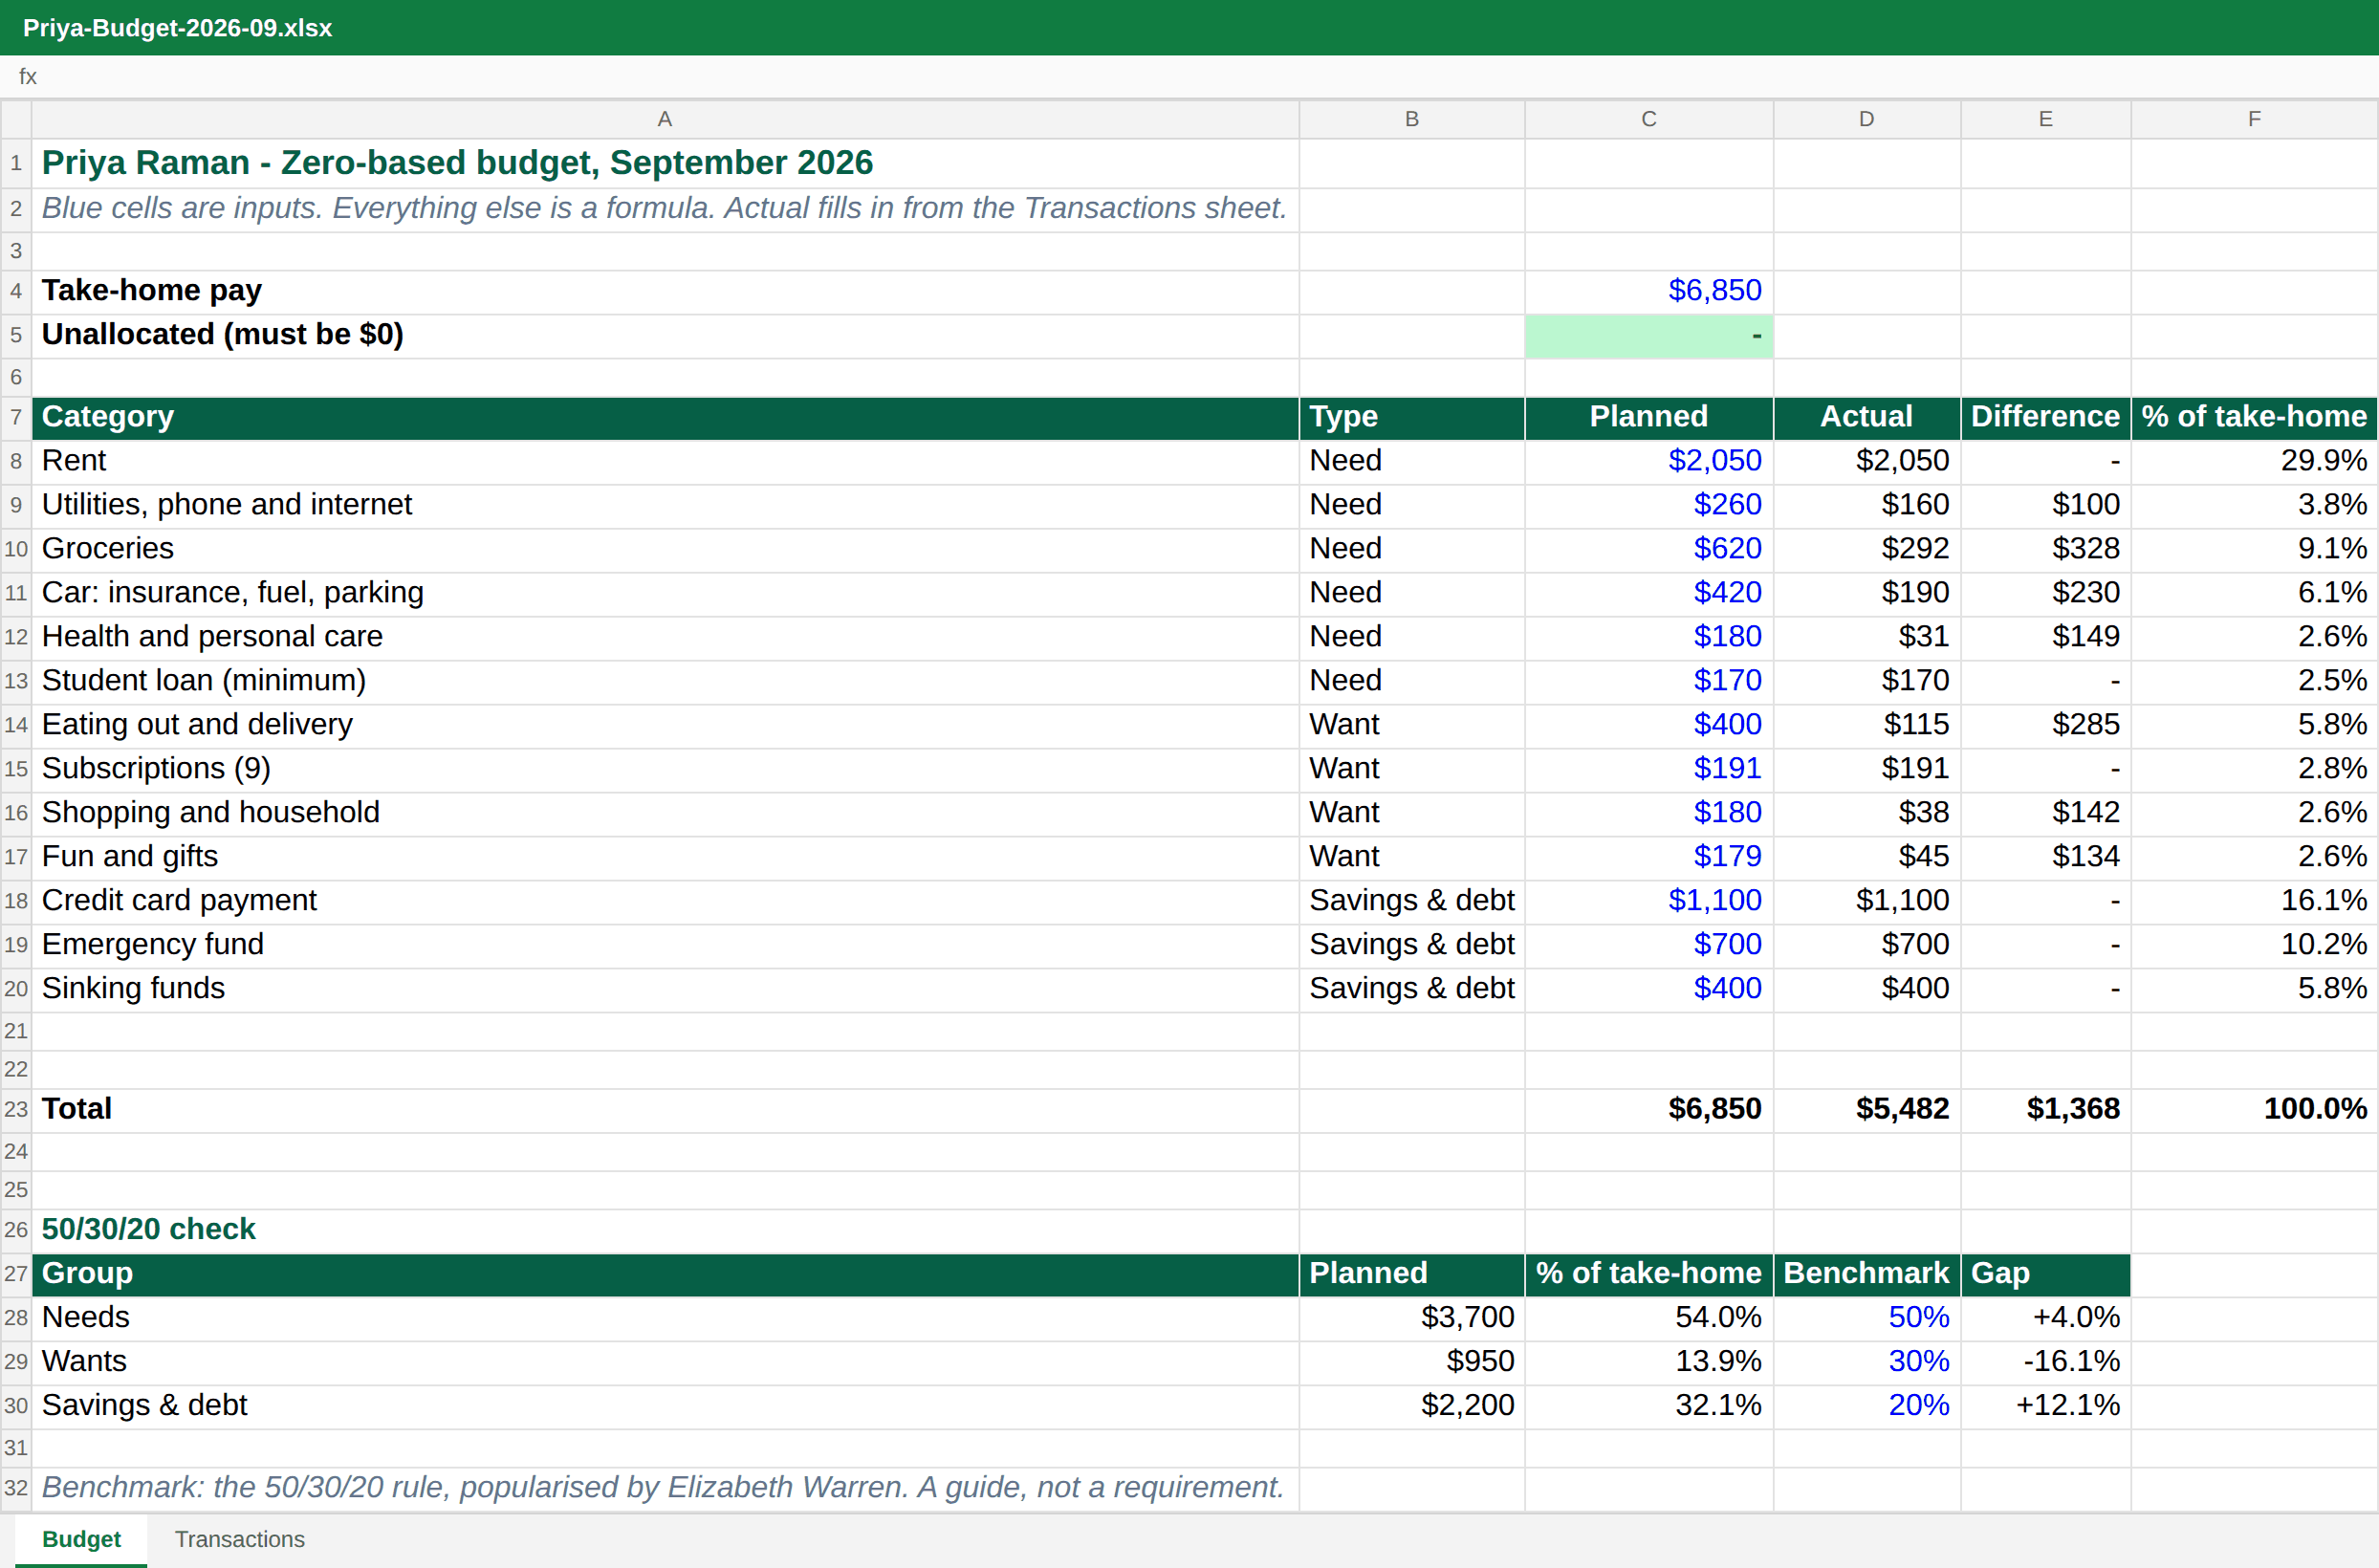The image size is (2379, 1568).
Task: Select Groceries difference $328
Action: [x=2046, y=549]
